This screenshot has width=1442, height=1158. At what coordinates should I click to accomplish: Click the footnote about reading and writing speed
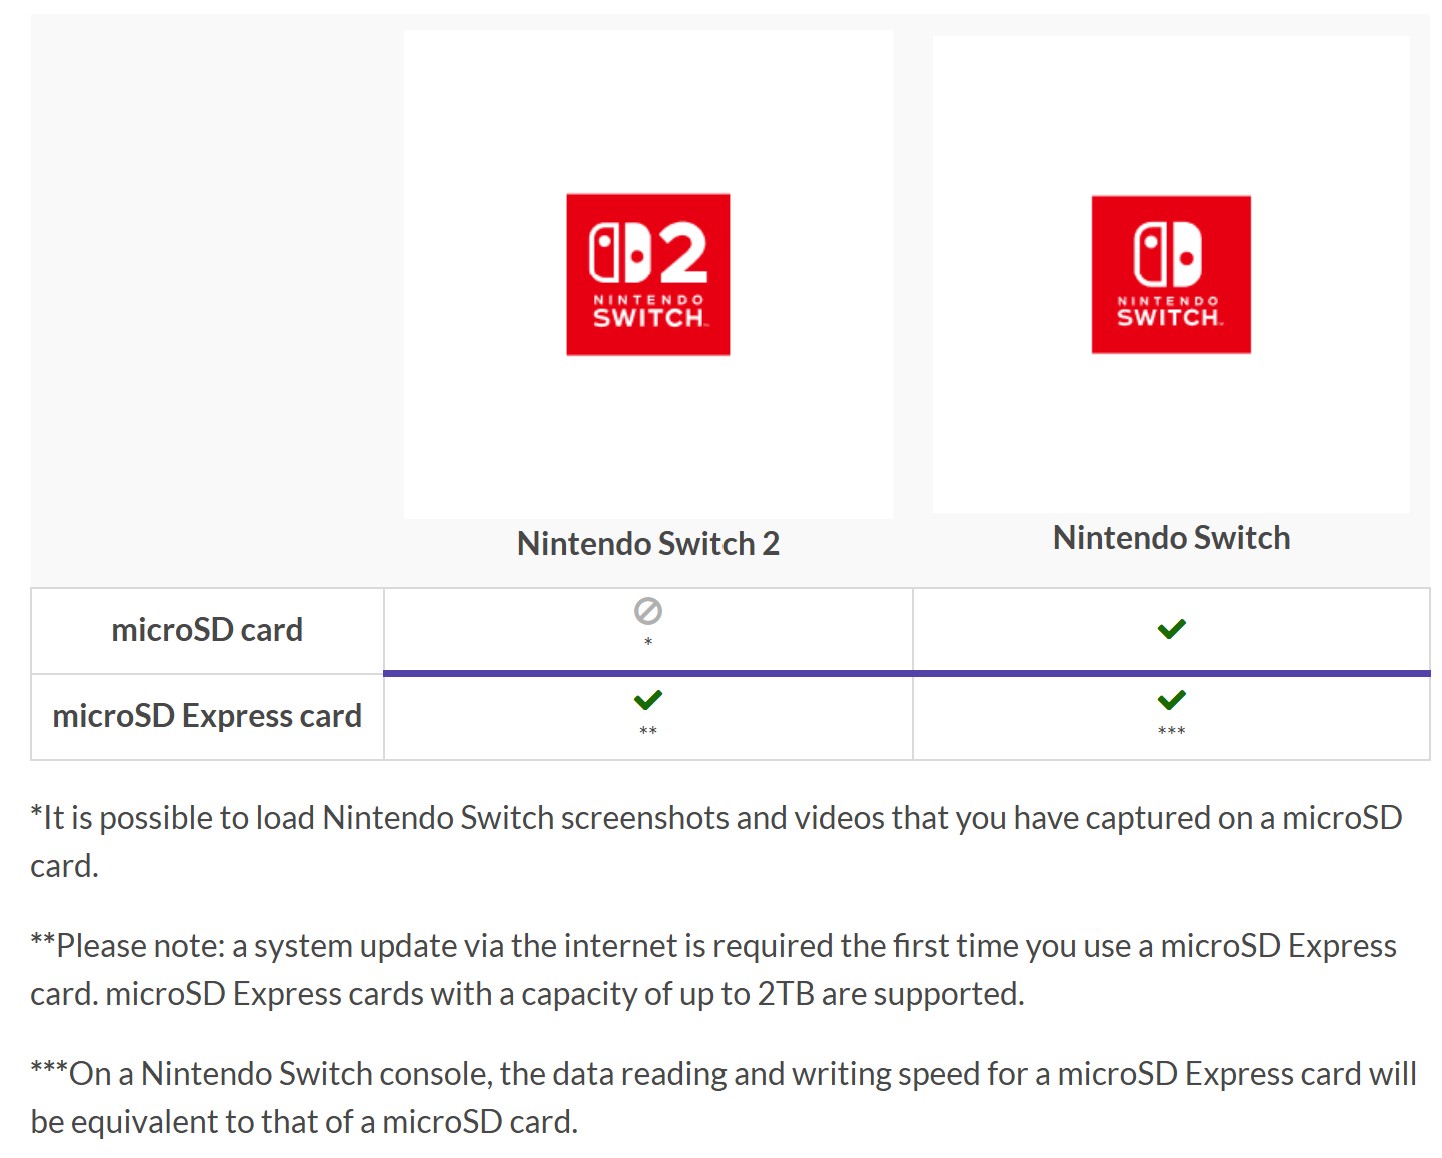723,1097
